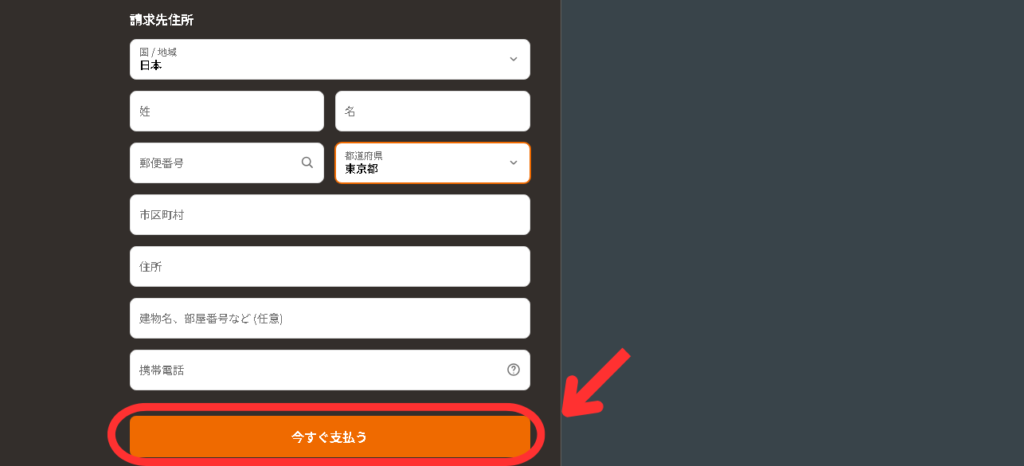Click into the 郵便番号 postal code field

[227, 163]
